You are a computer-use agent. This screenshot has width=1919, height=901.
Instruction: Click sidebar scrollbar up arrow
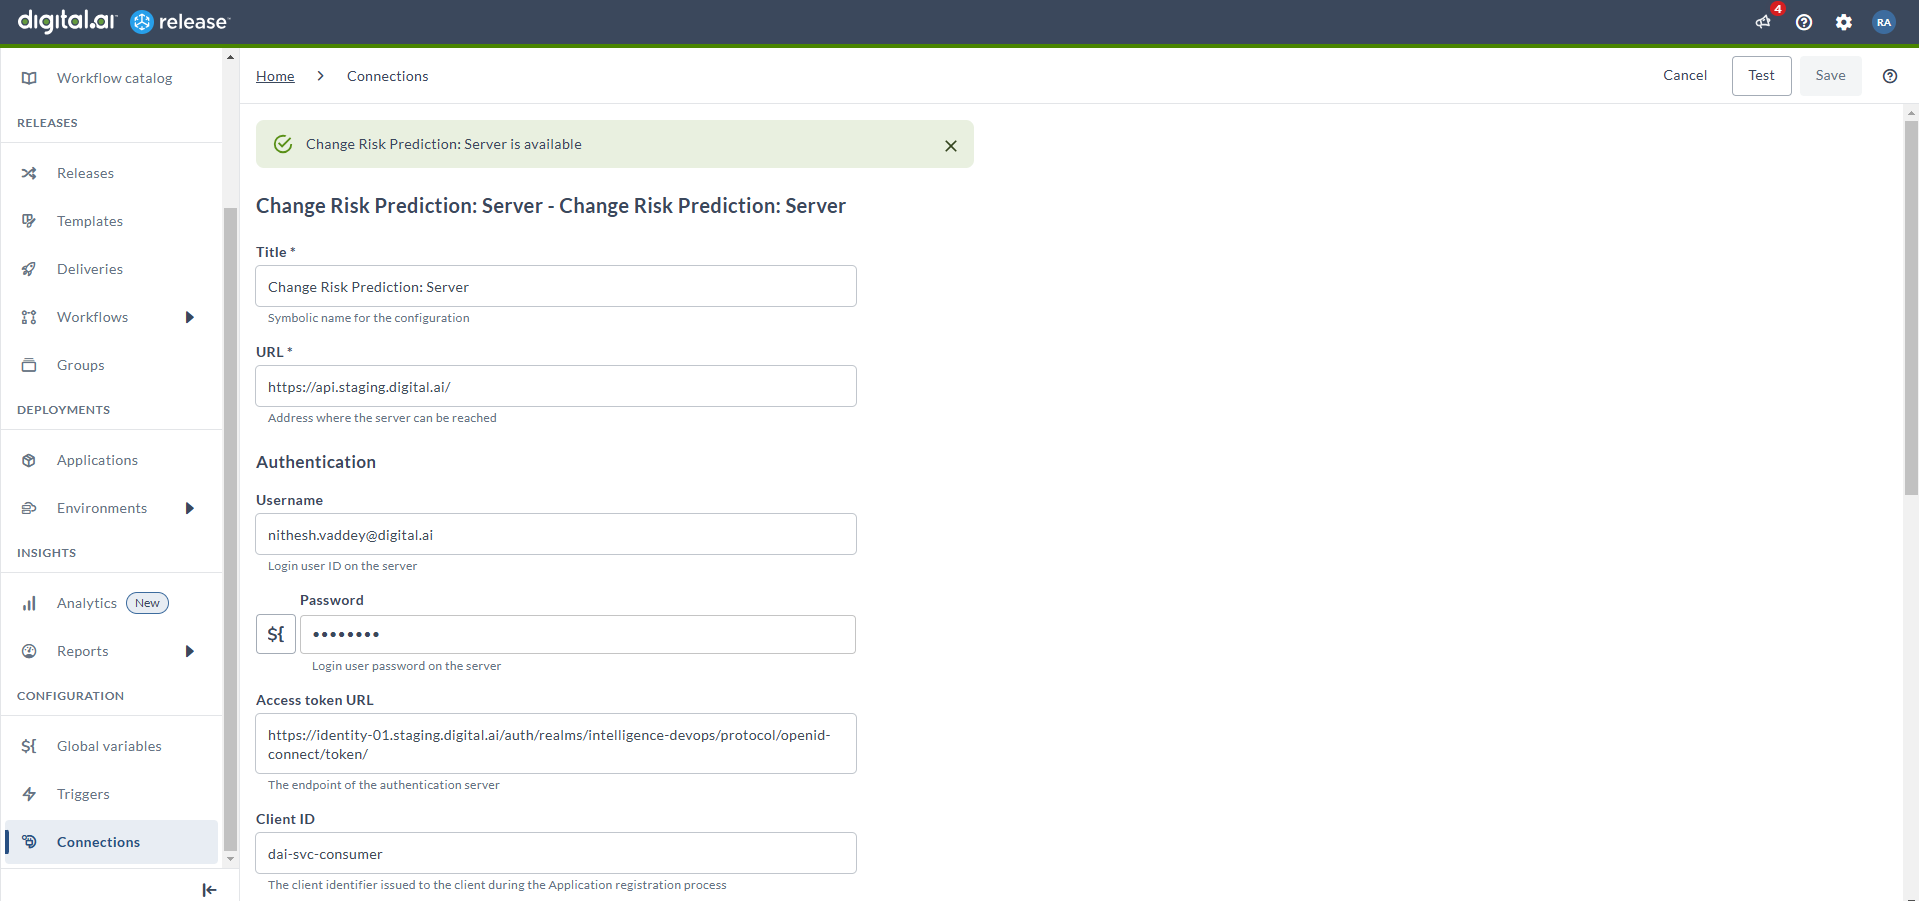(230, 57)
